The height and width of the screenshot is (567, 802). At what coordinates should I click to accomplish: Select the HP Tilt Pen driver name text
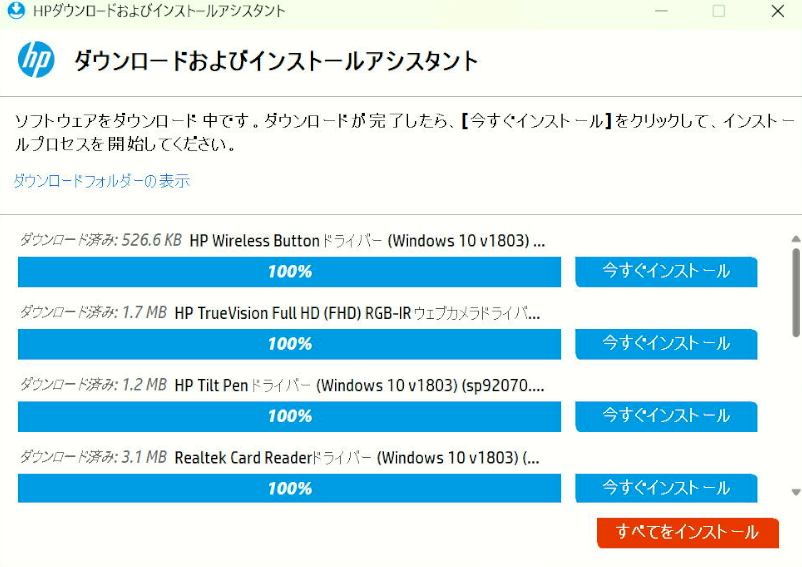pos(360,385)
